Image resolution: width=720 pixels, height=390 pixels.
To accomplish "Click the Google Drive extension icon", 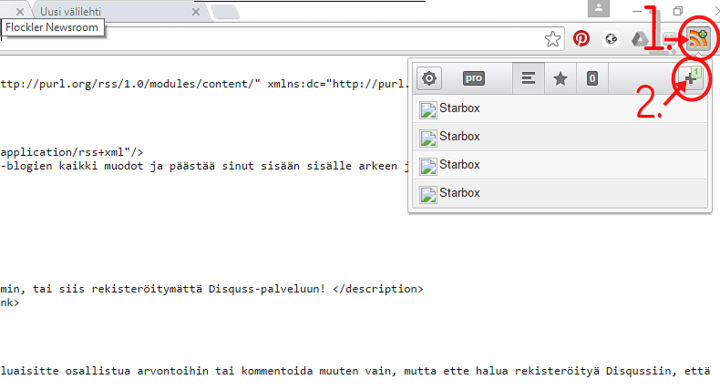I will [x=639, y=39].
